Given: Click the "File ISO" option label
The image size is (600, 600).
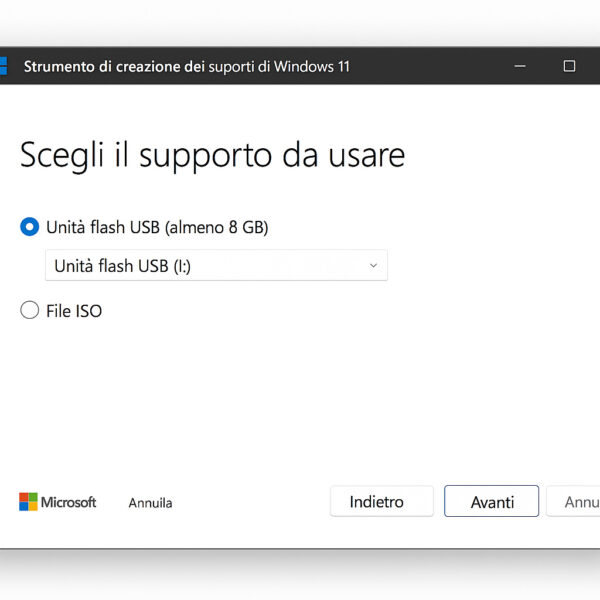Looking at the screenshot, I should click(74, 311).
